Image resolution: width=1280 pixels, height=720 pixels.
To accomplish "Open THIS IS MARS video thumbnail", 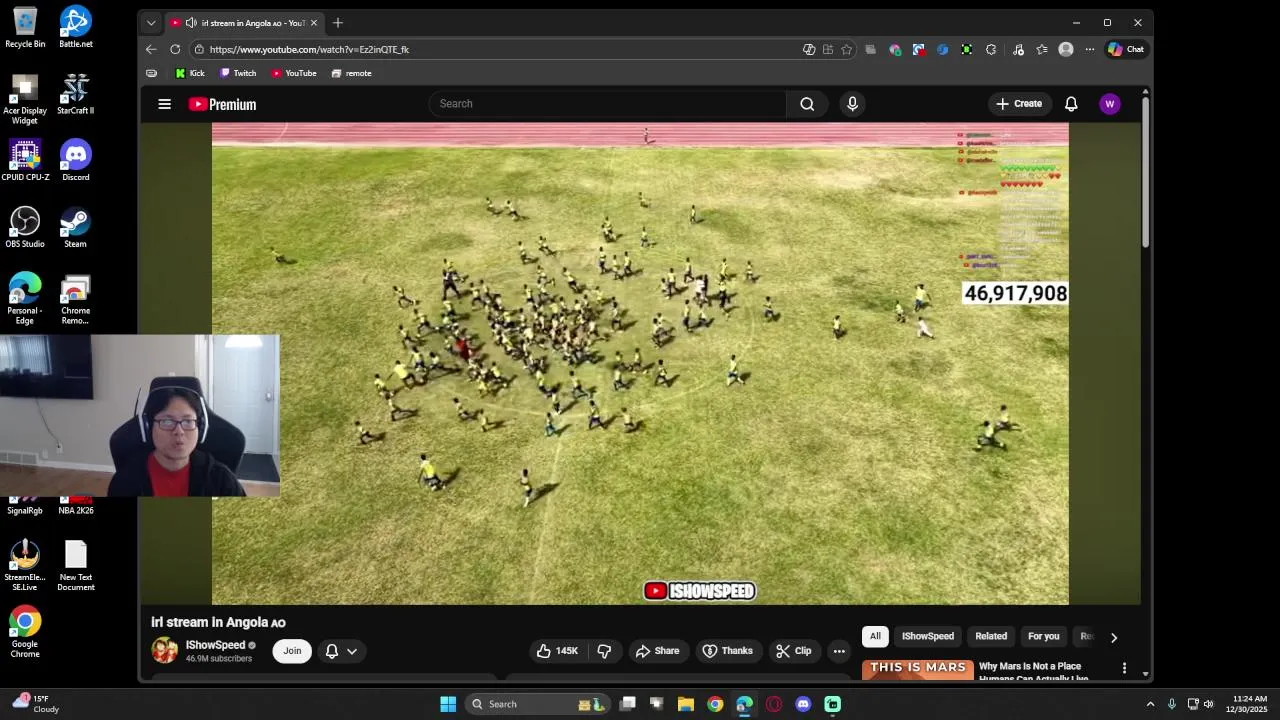I will (918, 670).
